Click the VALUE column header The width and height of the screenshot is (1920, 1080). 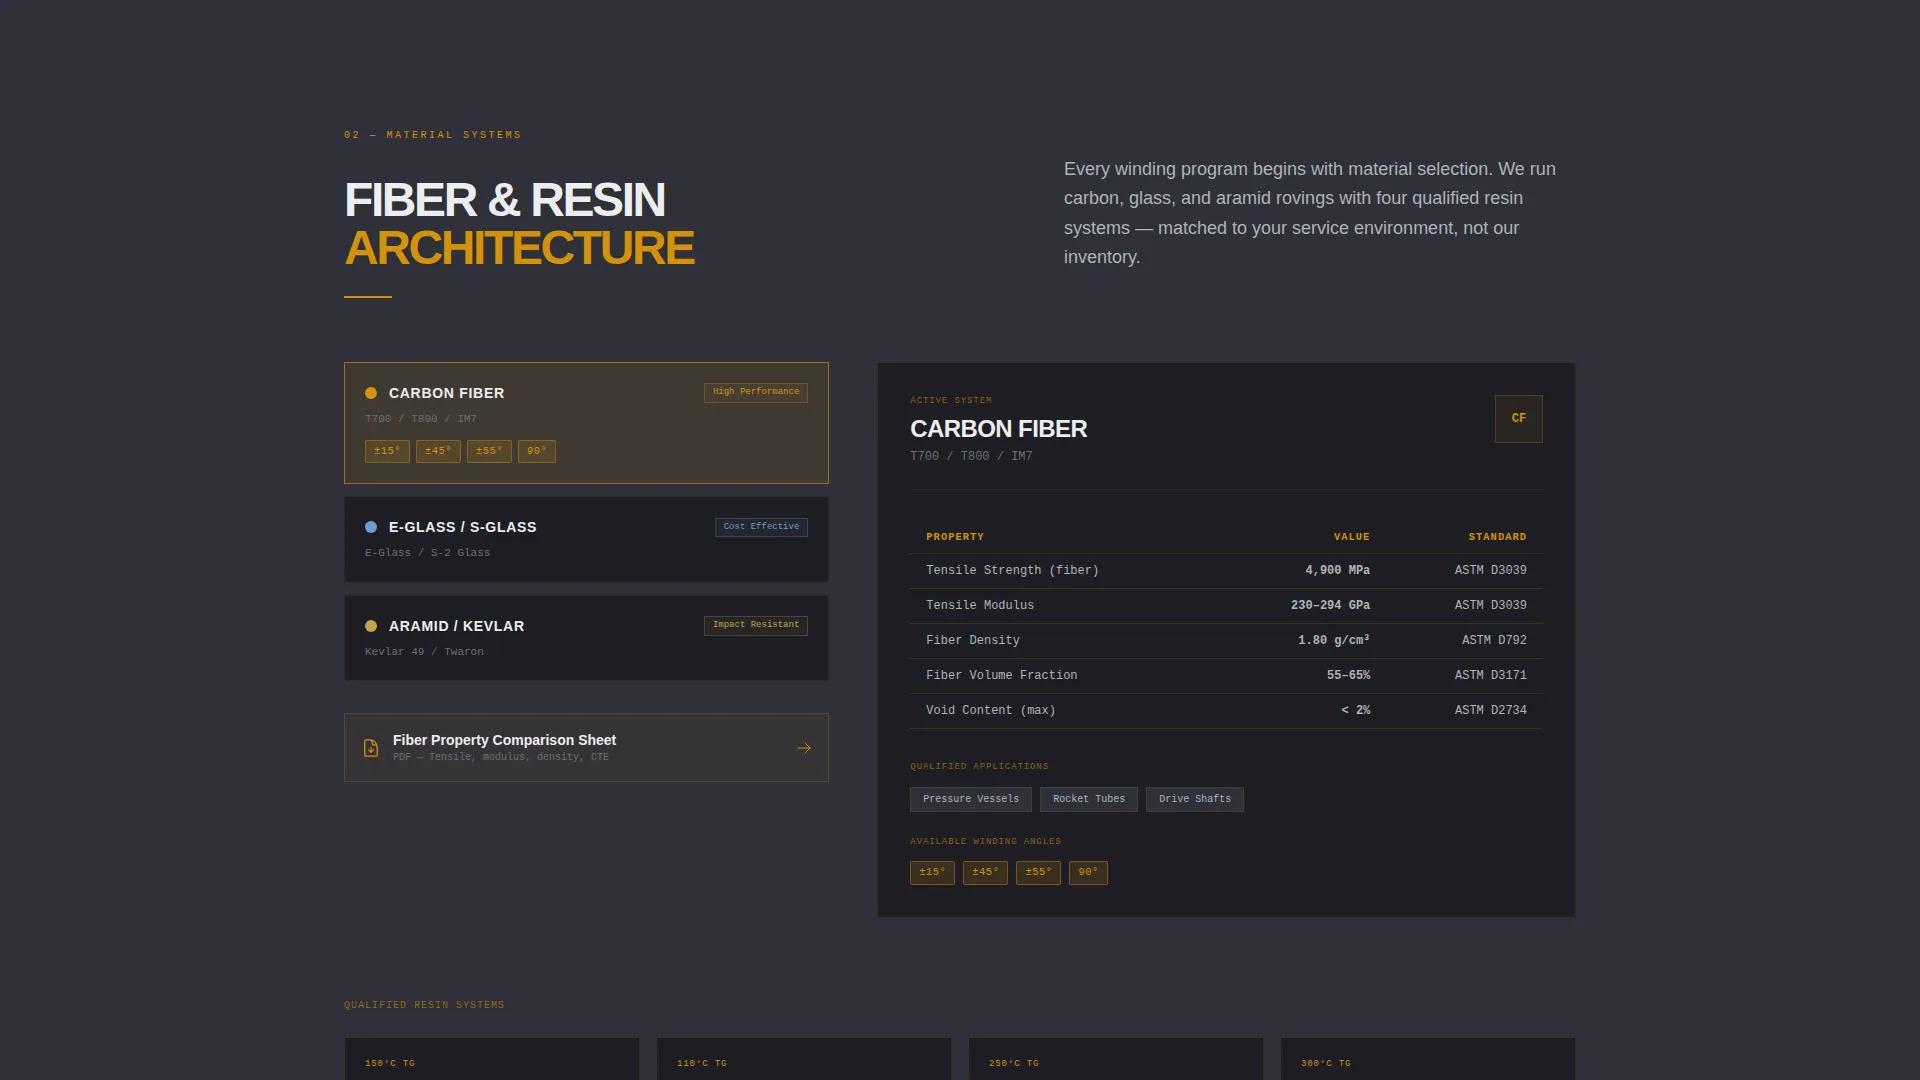[x=1352, y=537]
